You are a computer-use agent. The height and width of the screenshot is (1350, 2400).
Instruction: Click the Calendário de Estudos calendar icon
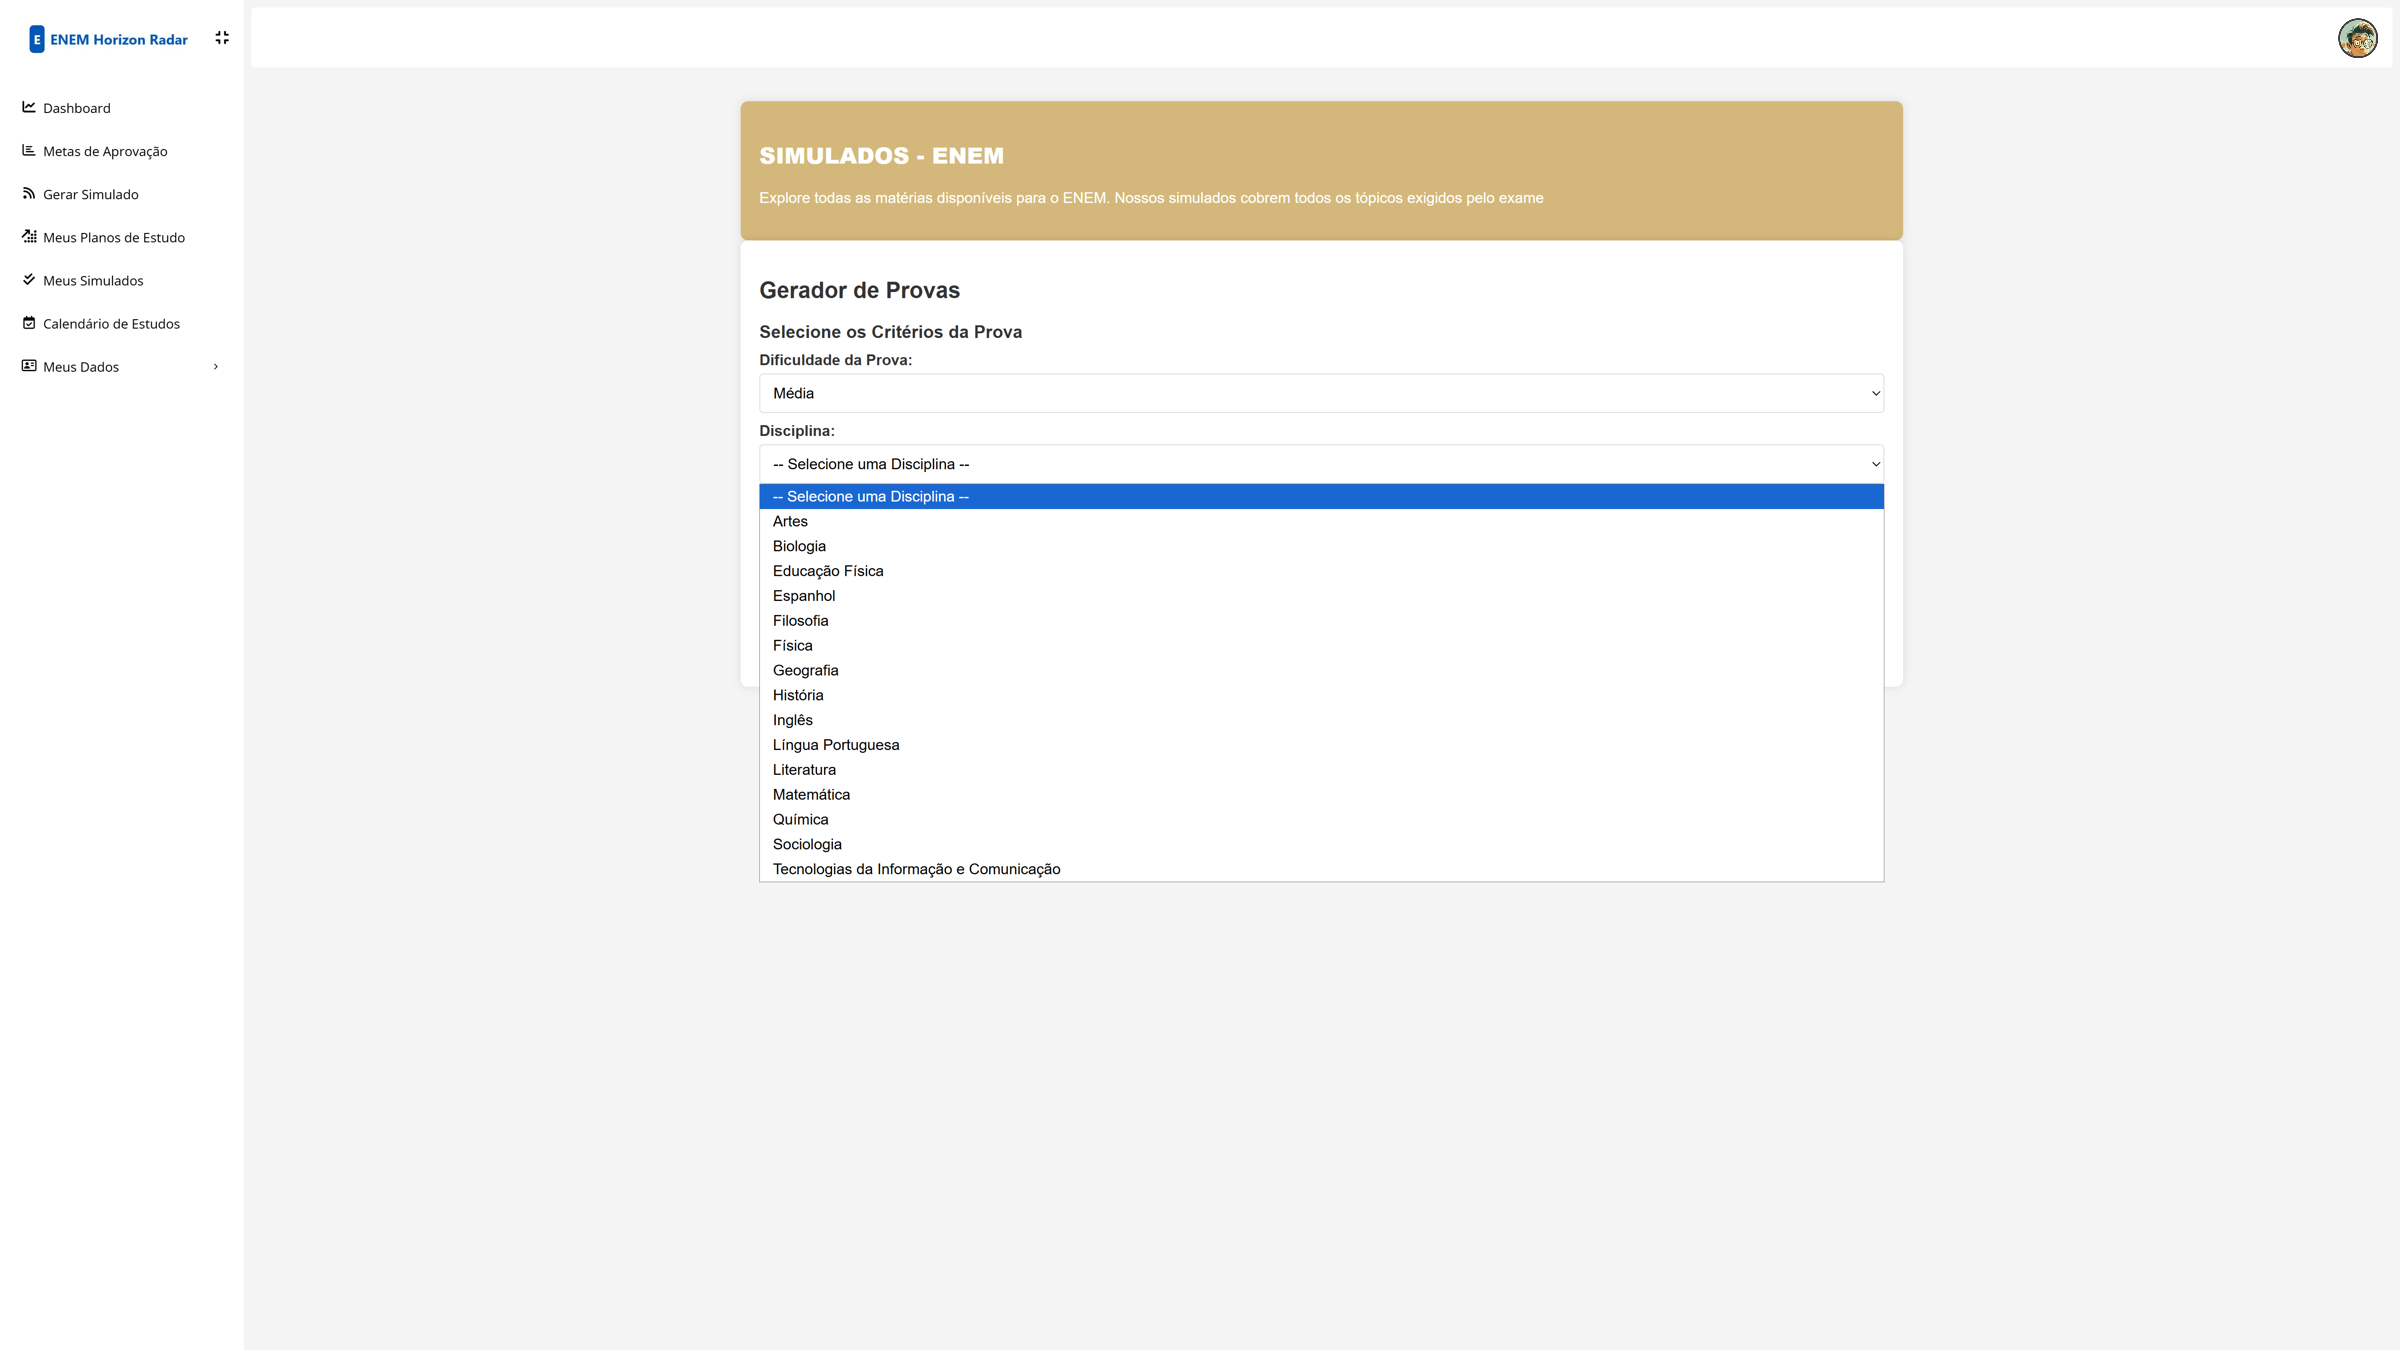pyautogui.click(x=29, y=322)
